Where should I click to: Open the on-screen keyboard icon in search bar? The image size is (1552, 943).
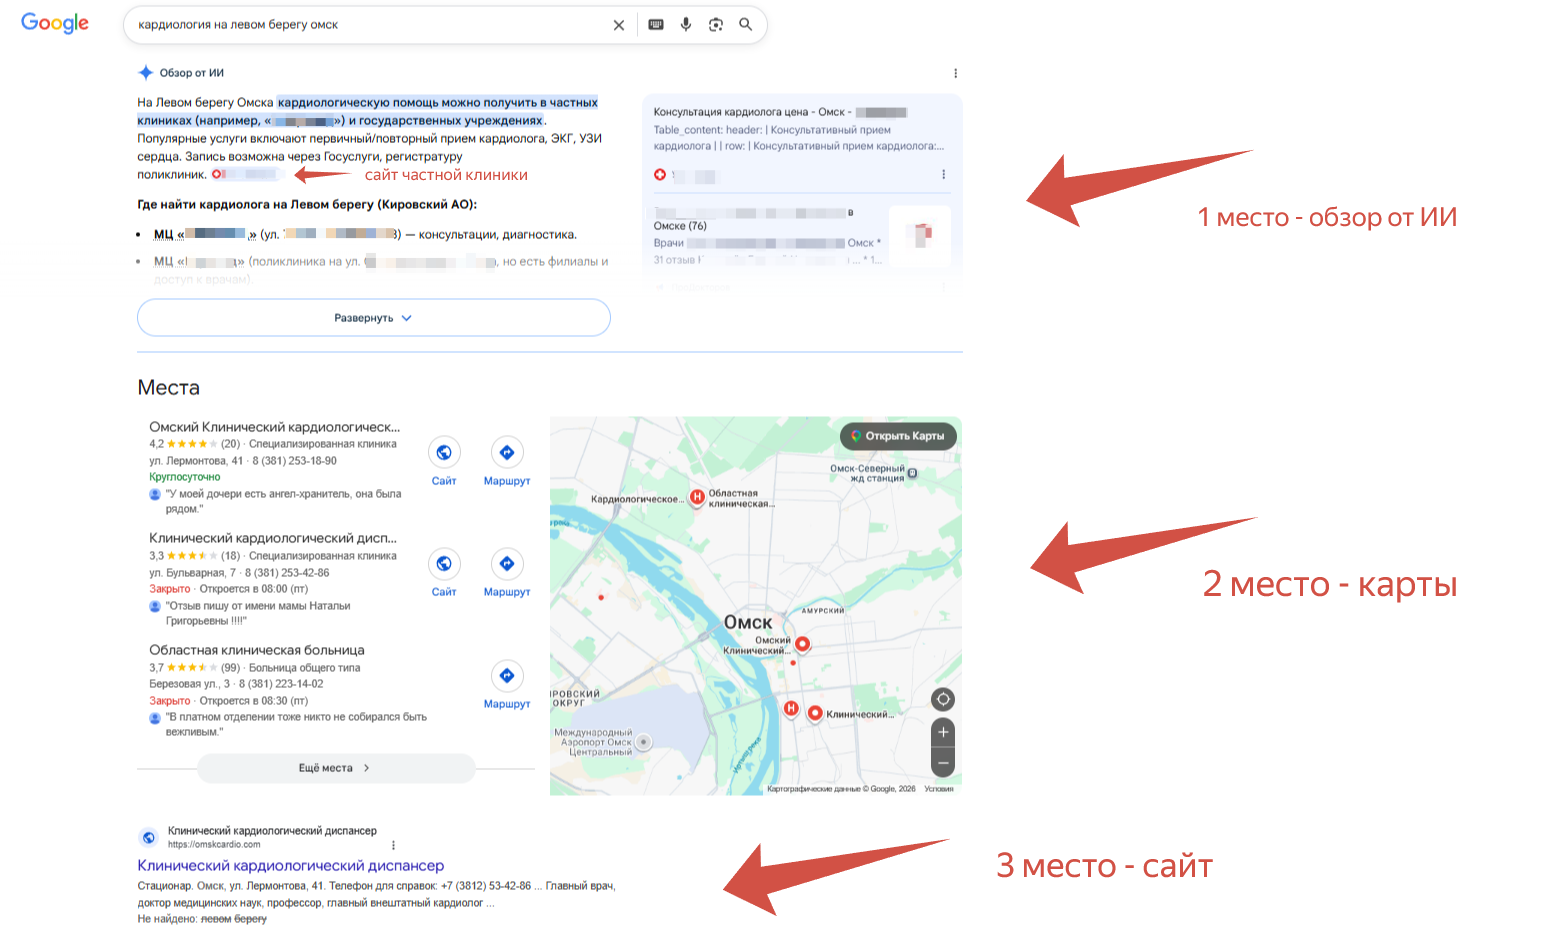point(656,25)
